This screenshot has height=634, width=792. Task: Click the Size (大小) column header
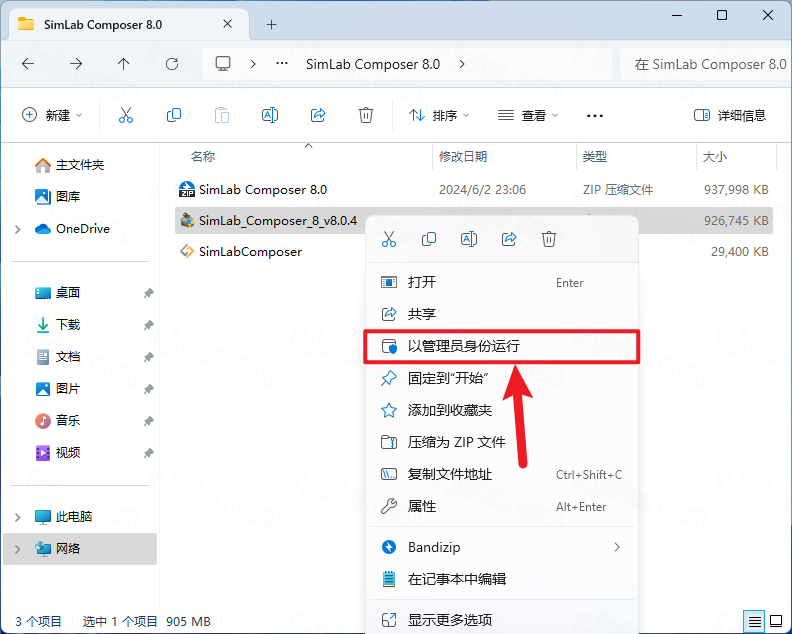tap(715, 157)
